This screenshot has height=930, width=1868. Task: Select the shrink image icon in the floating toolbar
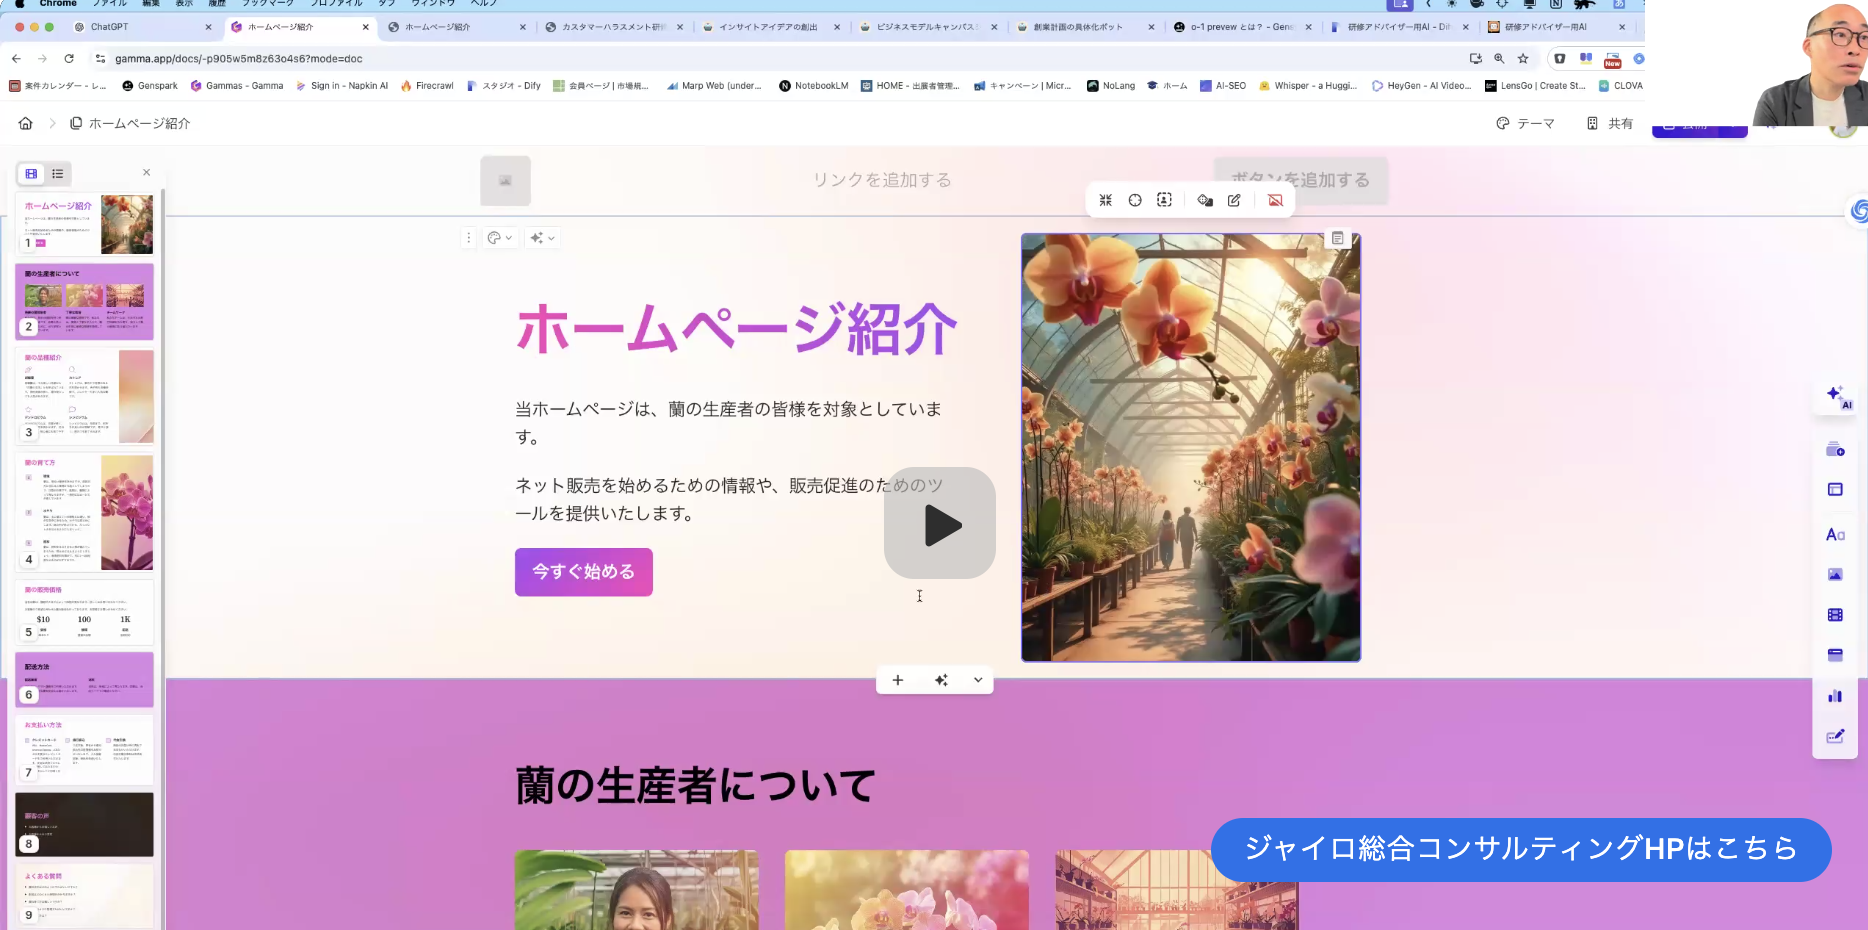pos(1105,200)
